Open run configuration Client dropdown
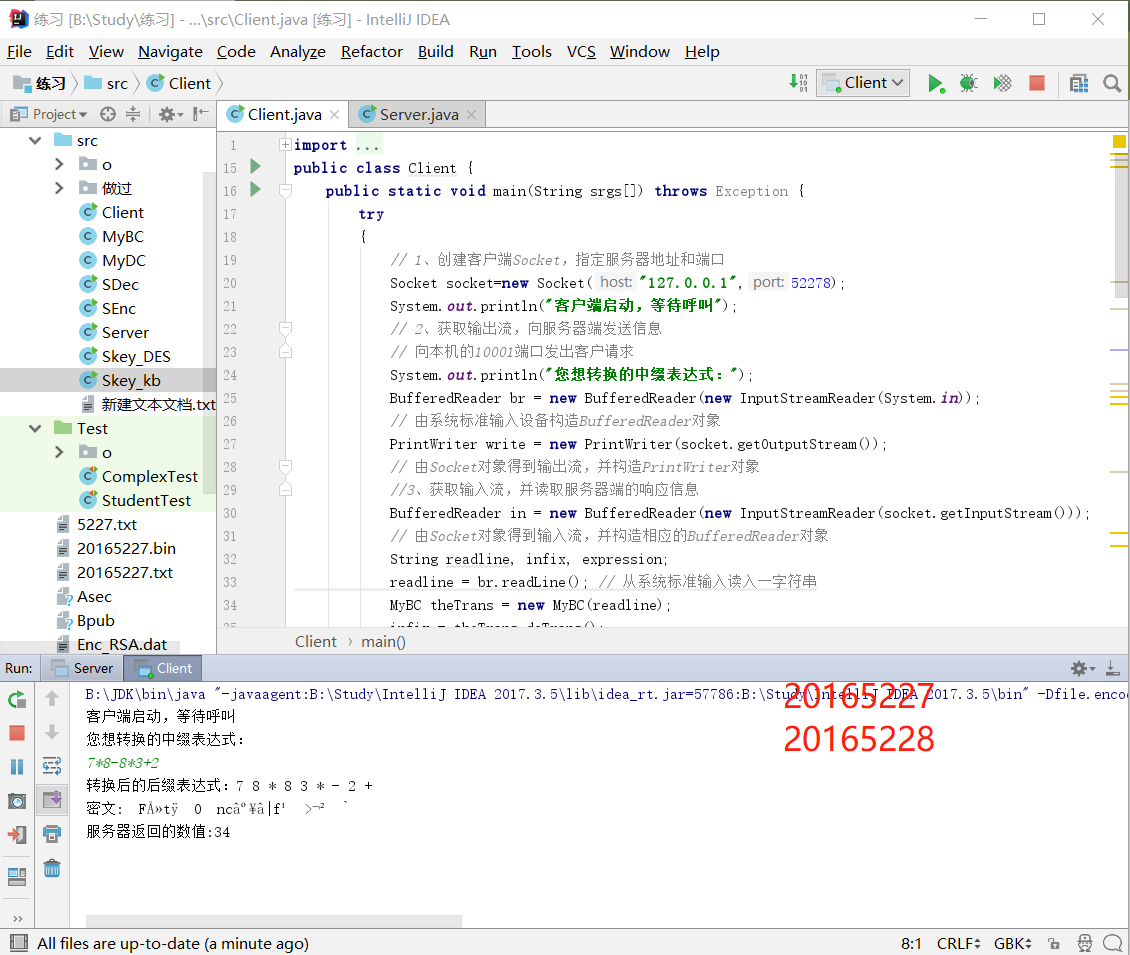 pyautogui.click(x=863, y=83)
